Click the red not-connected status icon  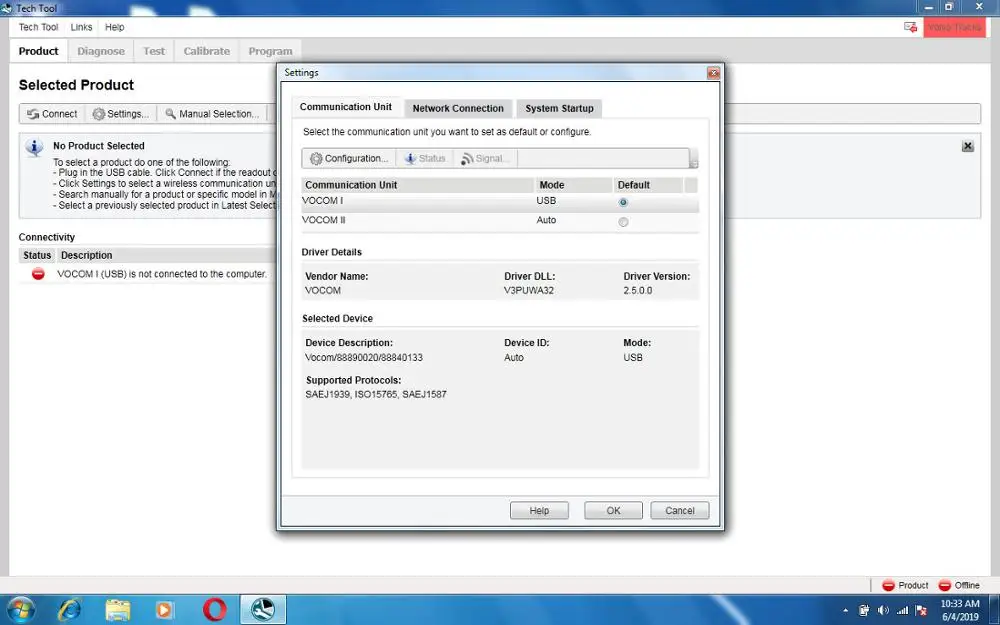tap(38, 274)
